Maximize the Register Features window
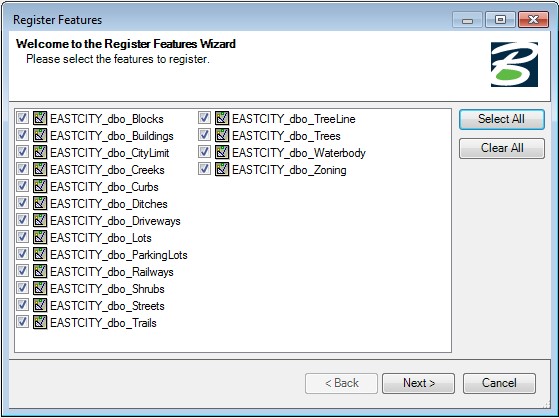The image size is (559, 418). [500, 20]
